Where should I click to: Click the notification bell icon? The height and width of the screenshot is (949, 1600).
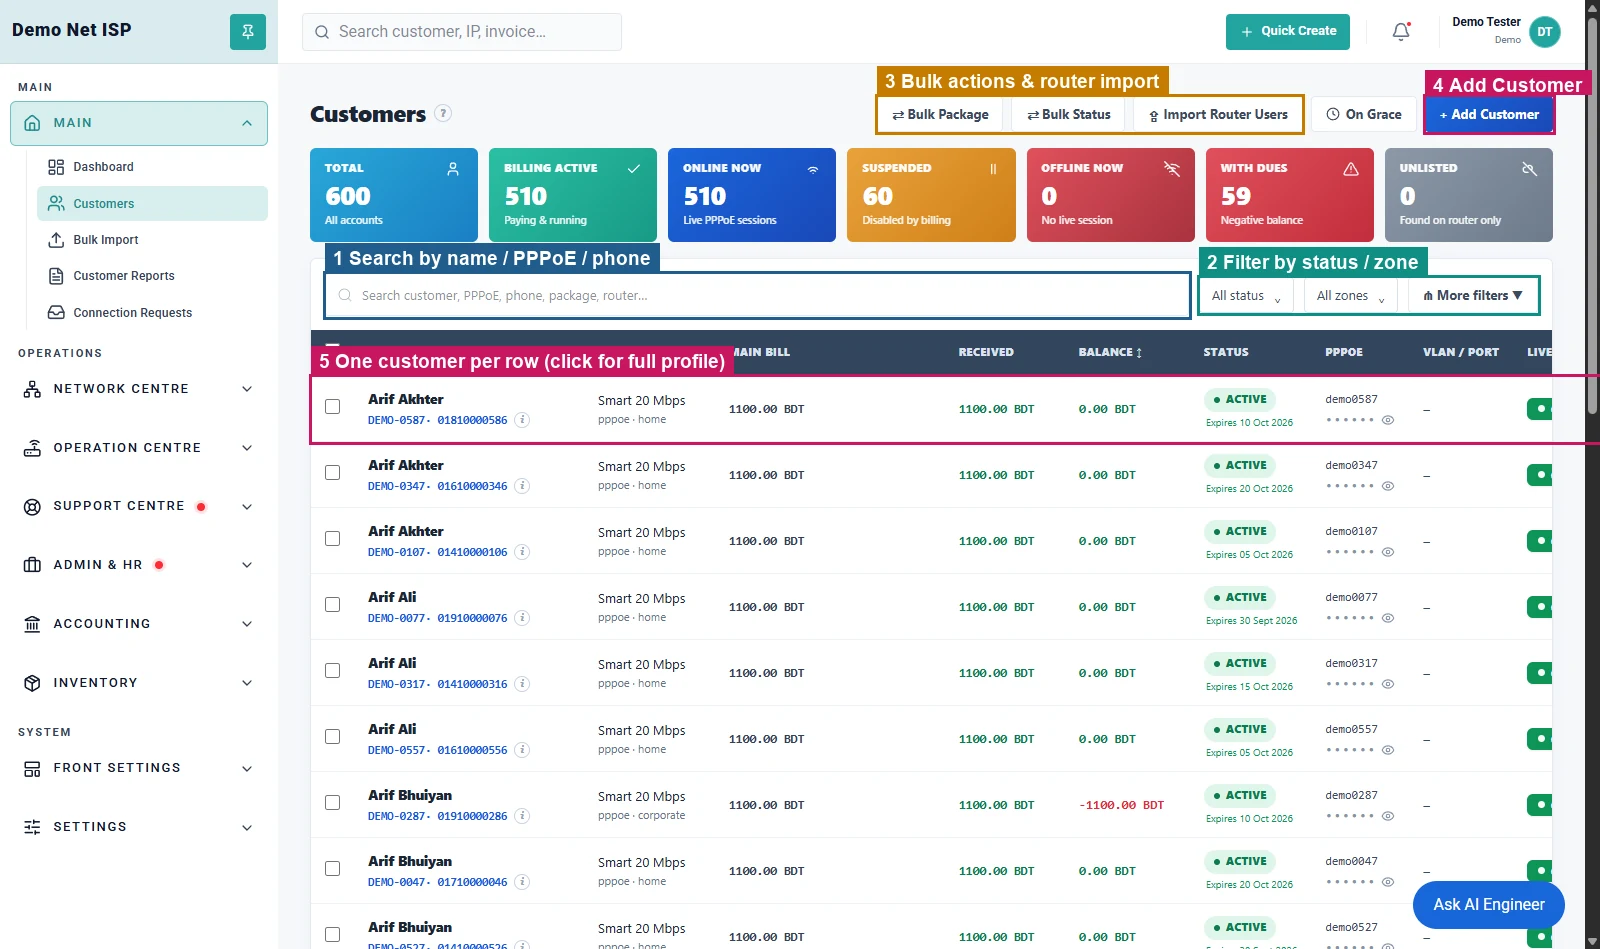coord(1401,32)
